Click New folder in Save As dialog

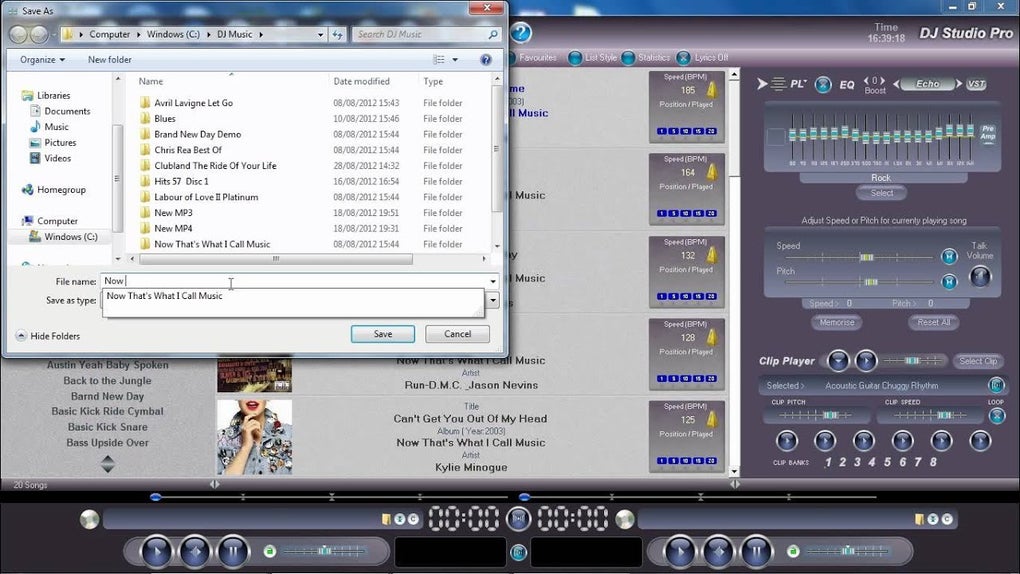(109, 59)
